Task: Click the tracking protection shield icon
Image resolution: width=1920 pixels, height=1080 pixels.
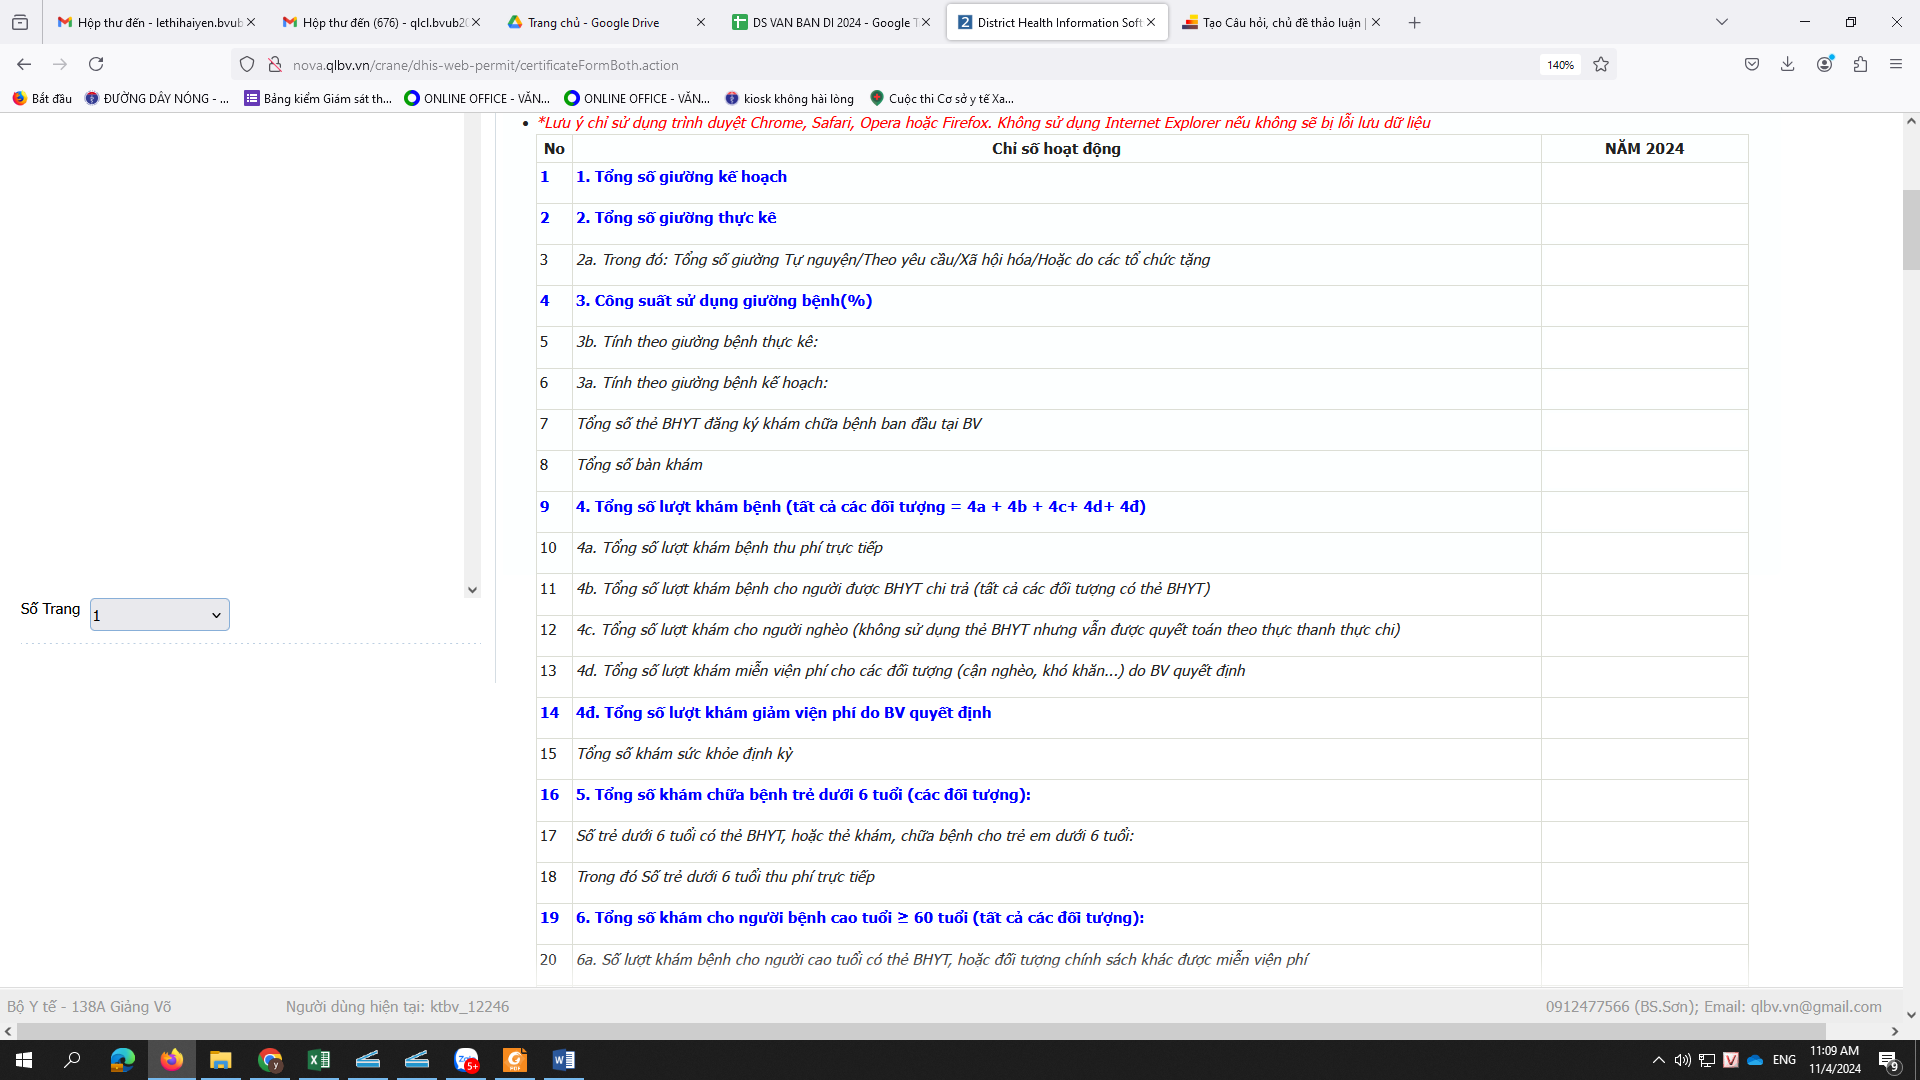Action: 247,64
